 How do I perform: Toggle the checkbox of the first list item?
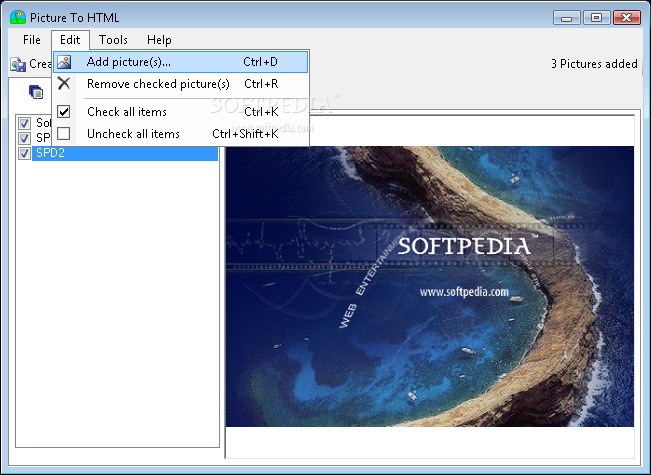[x=24, y=123]
